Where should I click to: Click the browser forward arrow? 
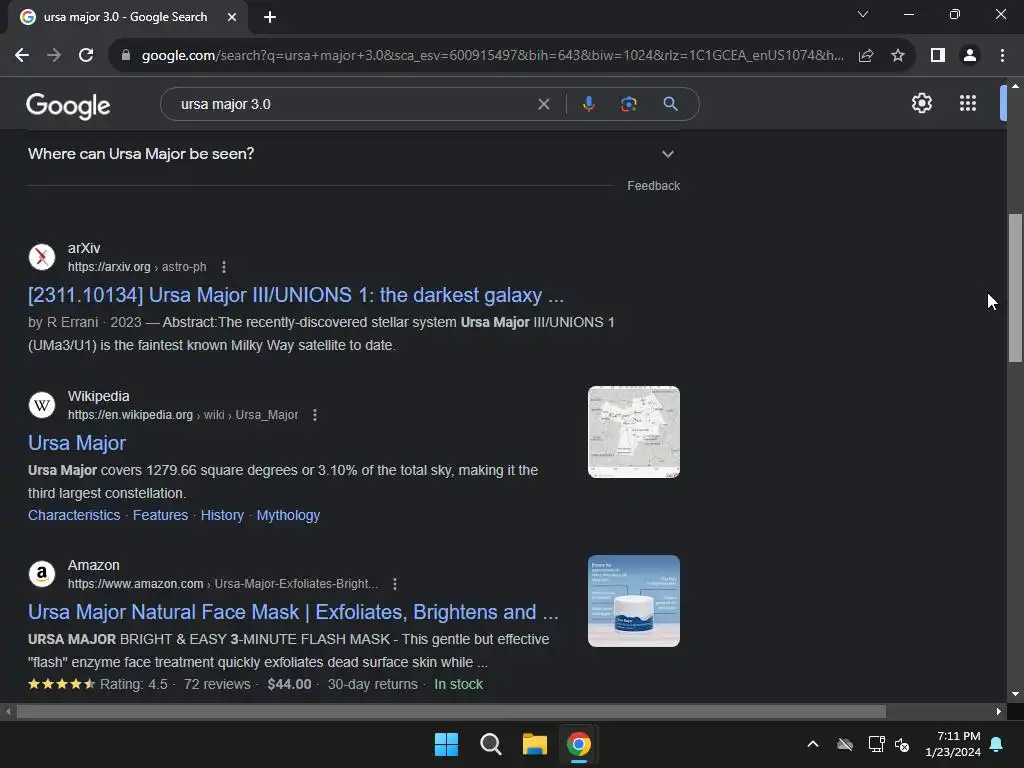[x=54, y=56]
